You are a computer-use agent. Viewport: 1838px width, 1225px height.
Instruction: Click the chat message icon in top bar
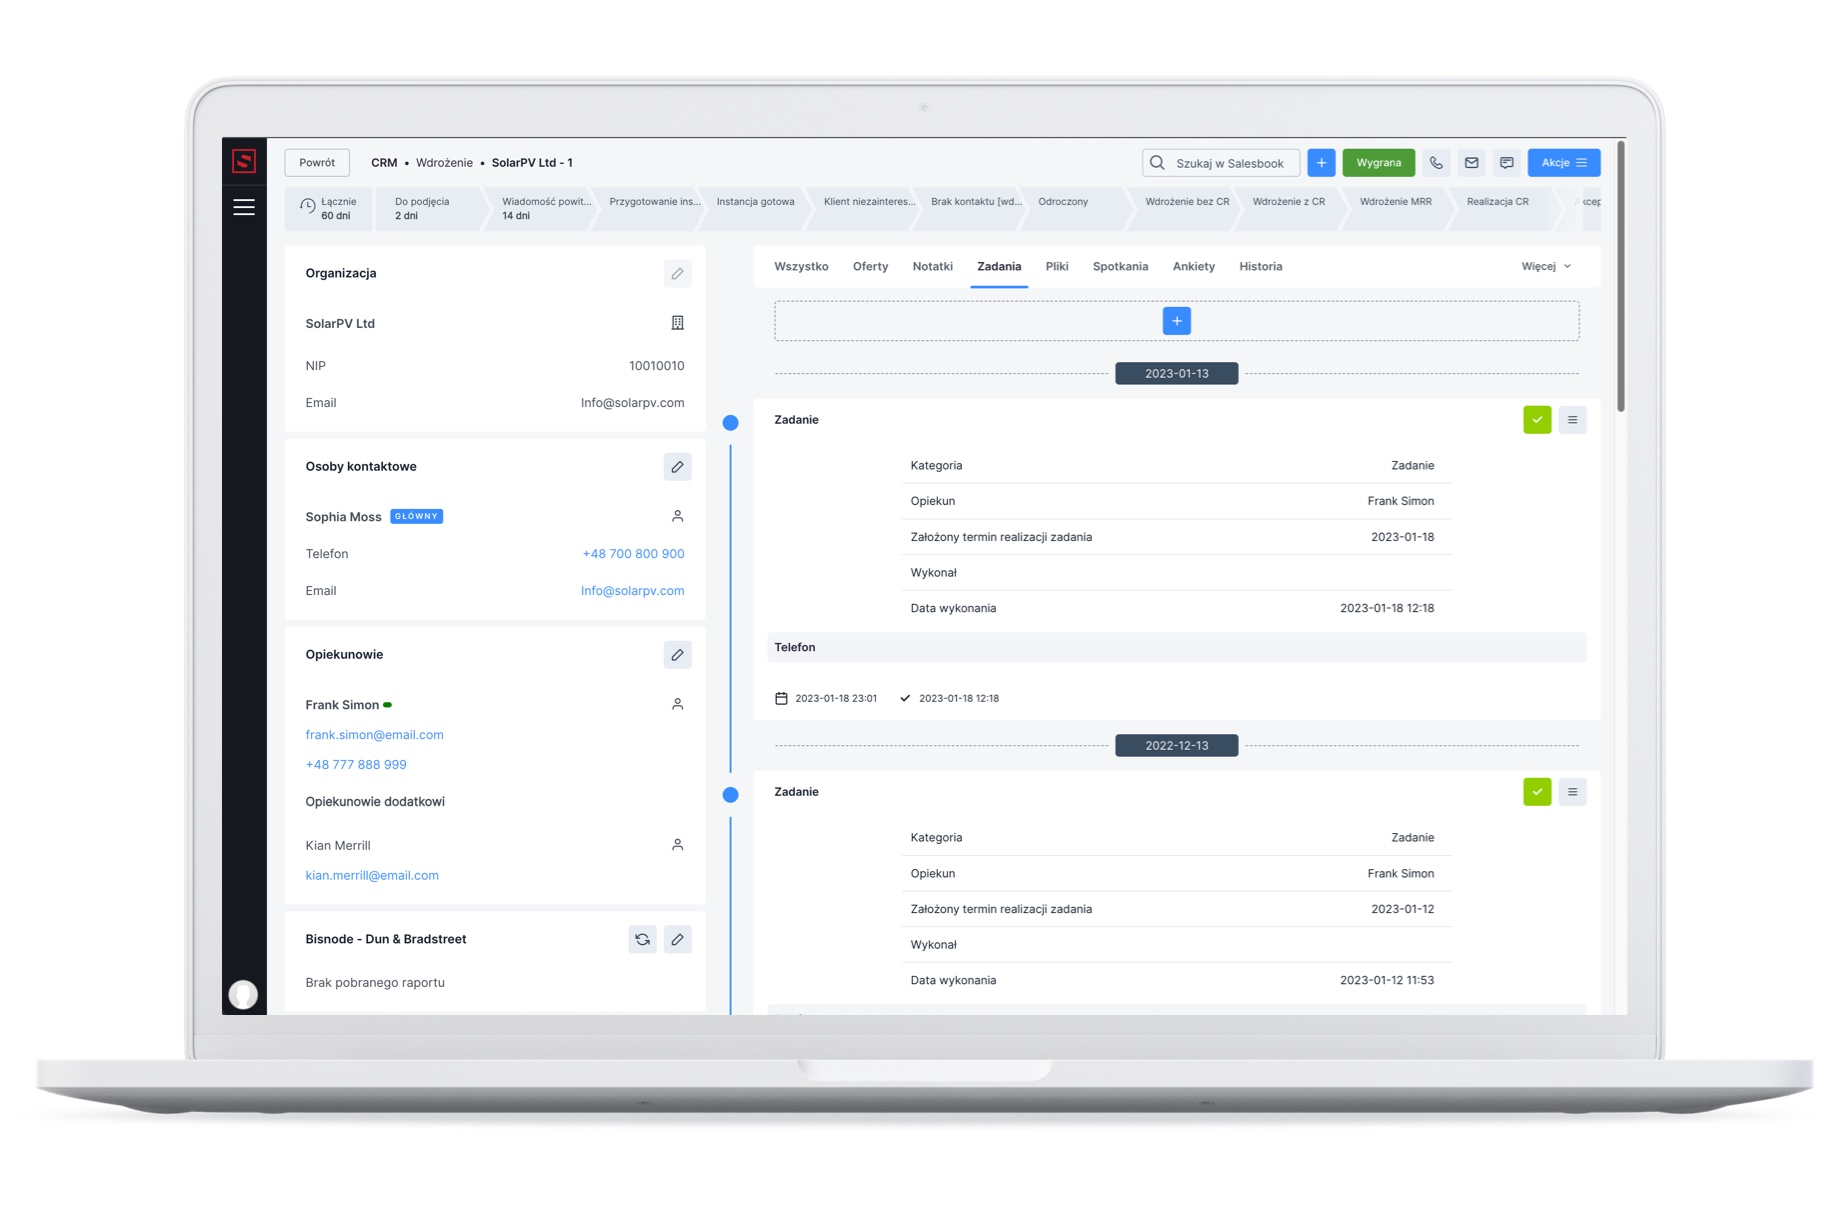coord(1506,162)
